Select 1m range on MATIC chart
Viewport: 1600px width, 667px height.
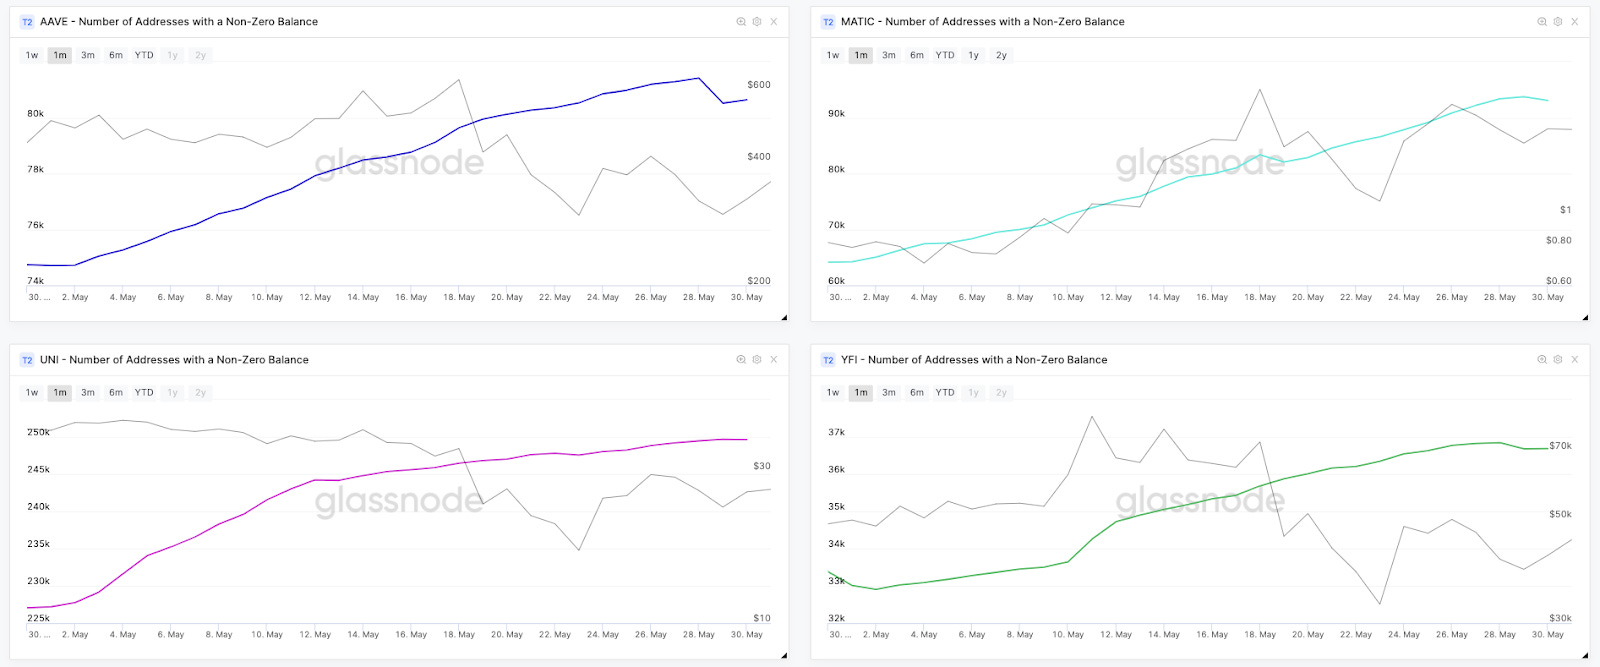(x=861, y=56)
